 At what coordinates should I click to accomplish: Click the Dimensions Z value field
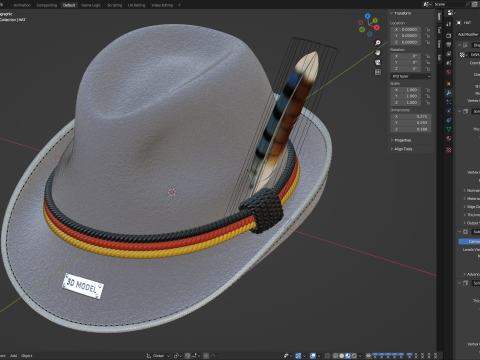click(411, 129)
